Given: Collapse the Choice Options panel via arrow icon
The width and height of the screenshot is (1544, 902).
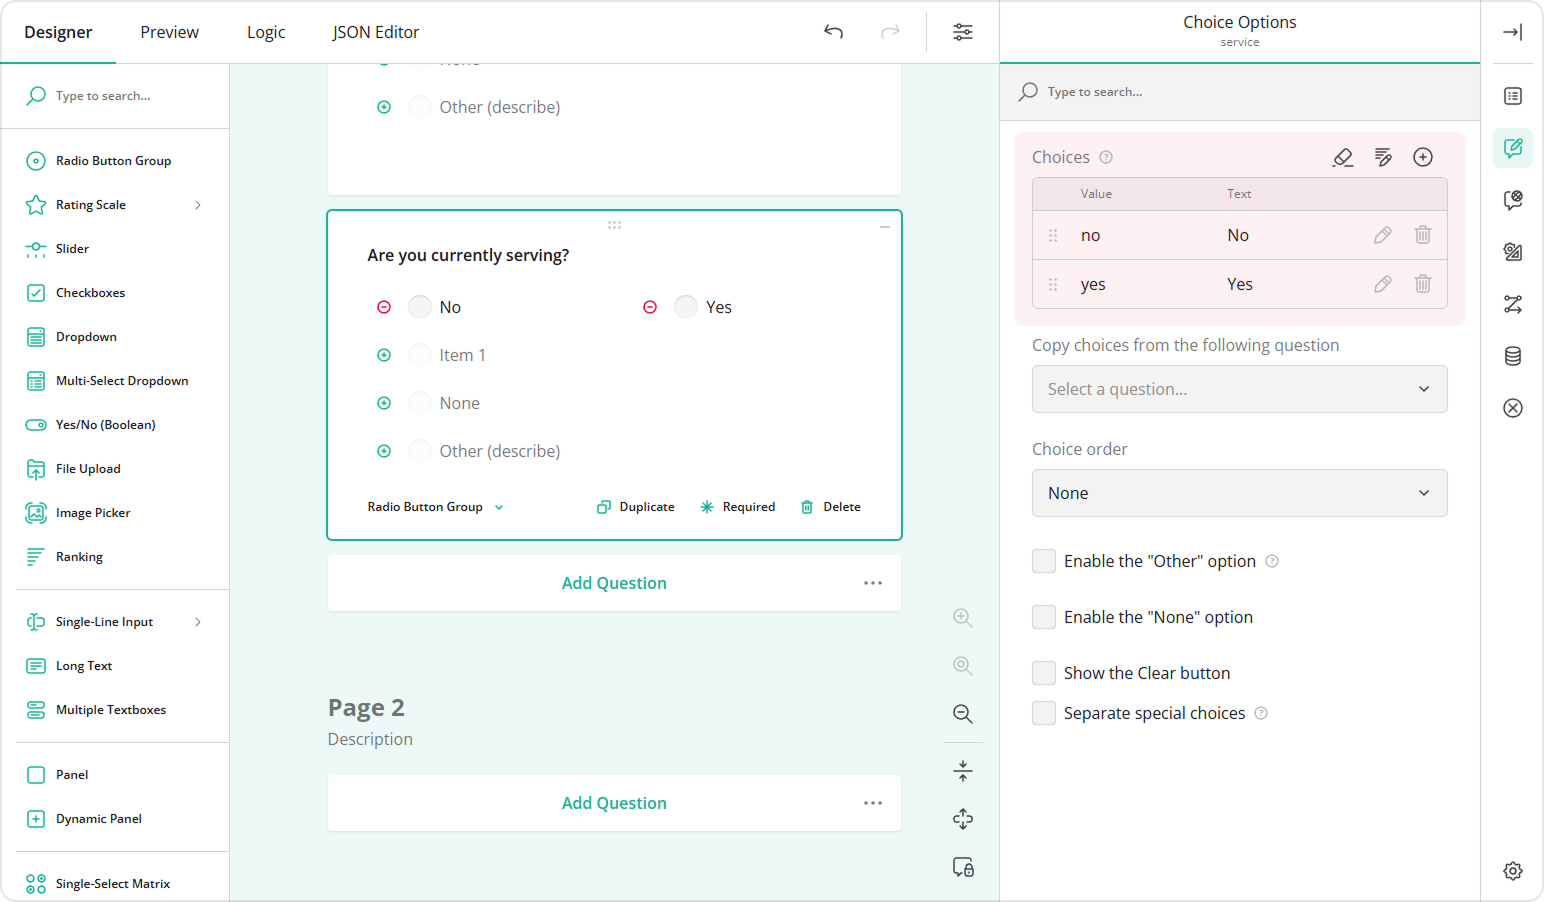Looking at the screenshot, I should [1512, 31].
